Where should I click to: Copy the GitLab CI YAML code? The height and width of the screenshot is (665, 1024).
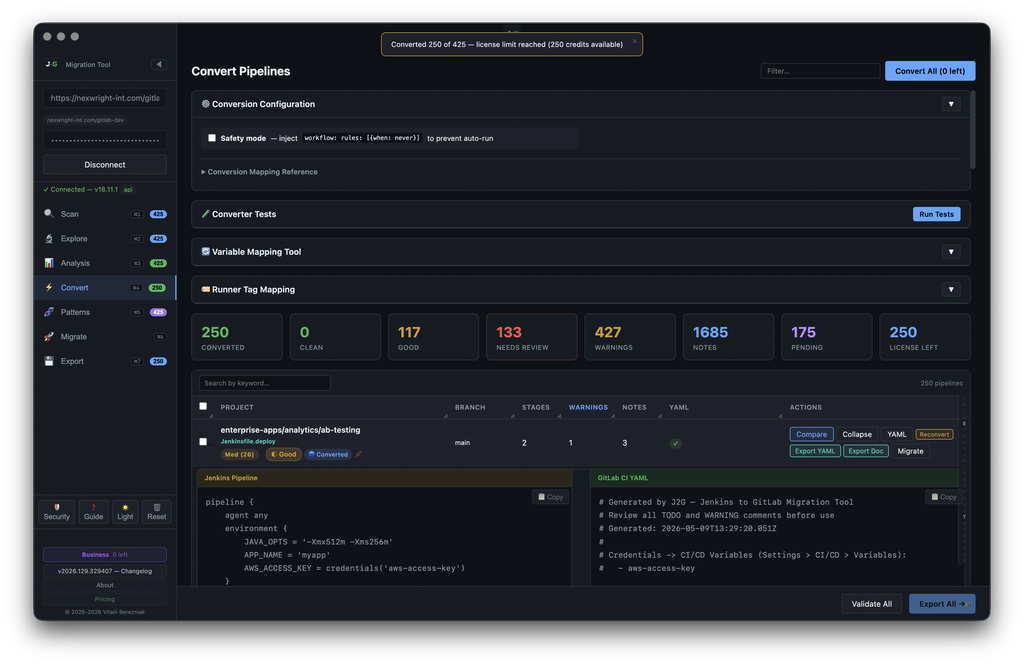pos(943,497)
